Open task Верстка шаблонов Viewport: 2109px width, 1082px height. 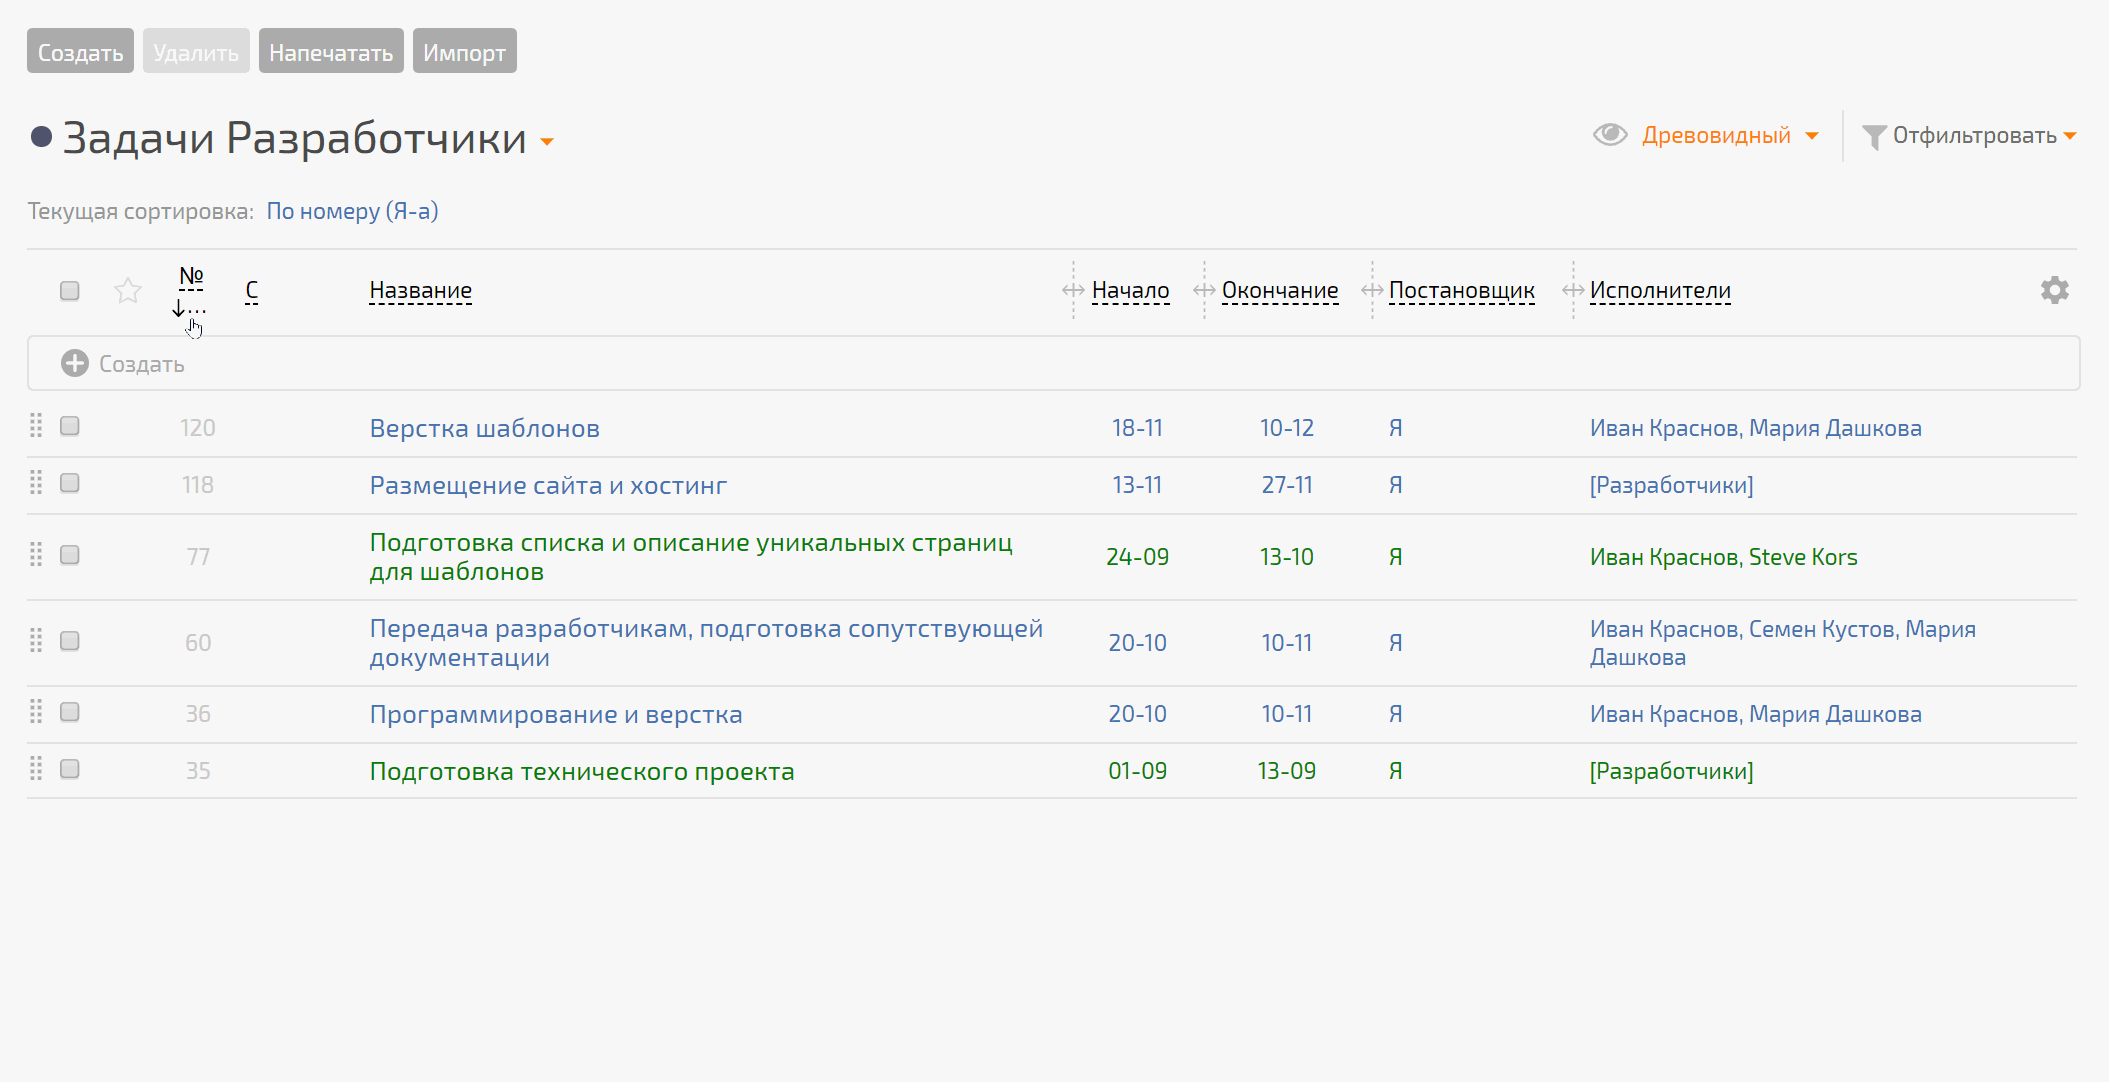click(x=484, y=428)
